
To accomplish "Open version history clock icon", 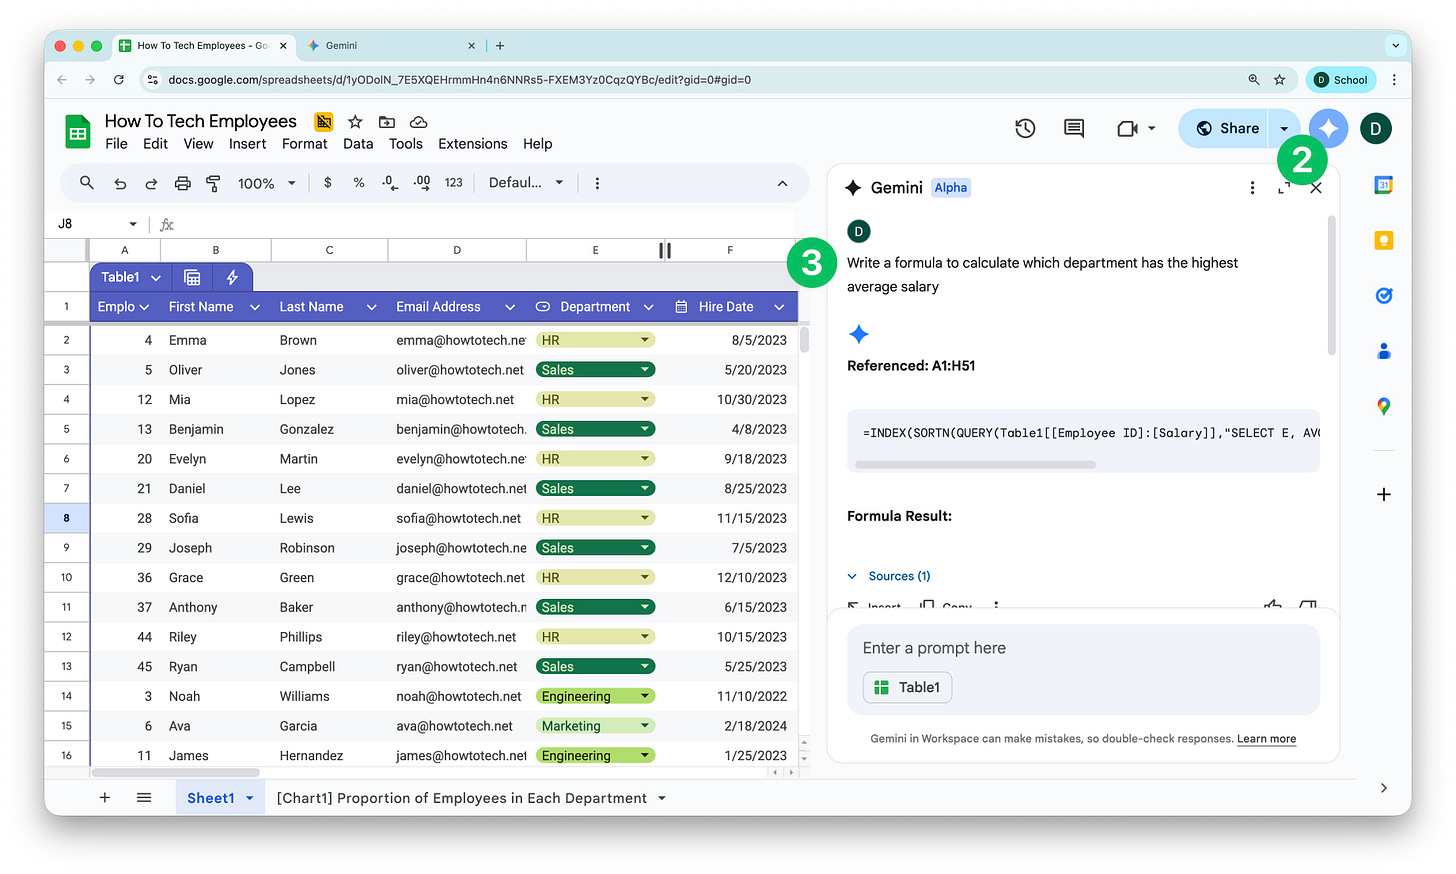I will [x=1025, y=128].
